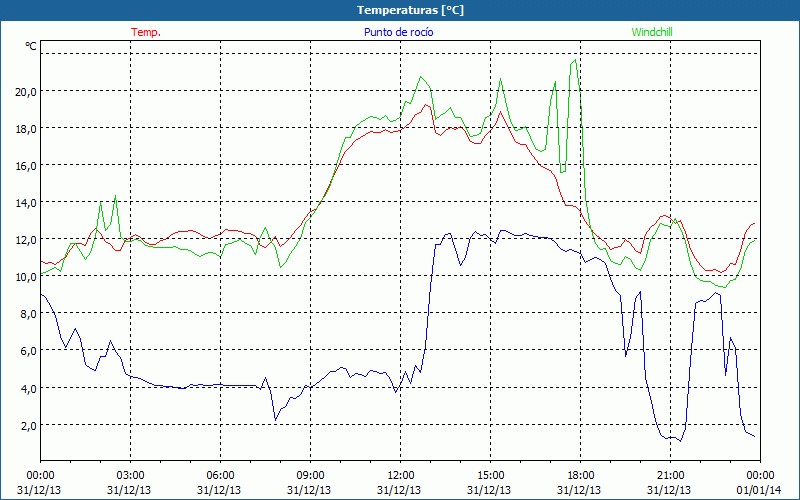Click the Temperaturas [°C] chart title
This screenshot has height=500, width=800.
(x=410, y=10)
